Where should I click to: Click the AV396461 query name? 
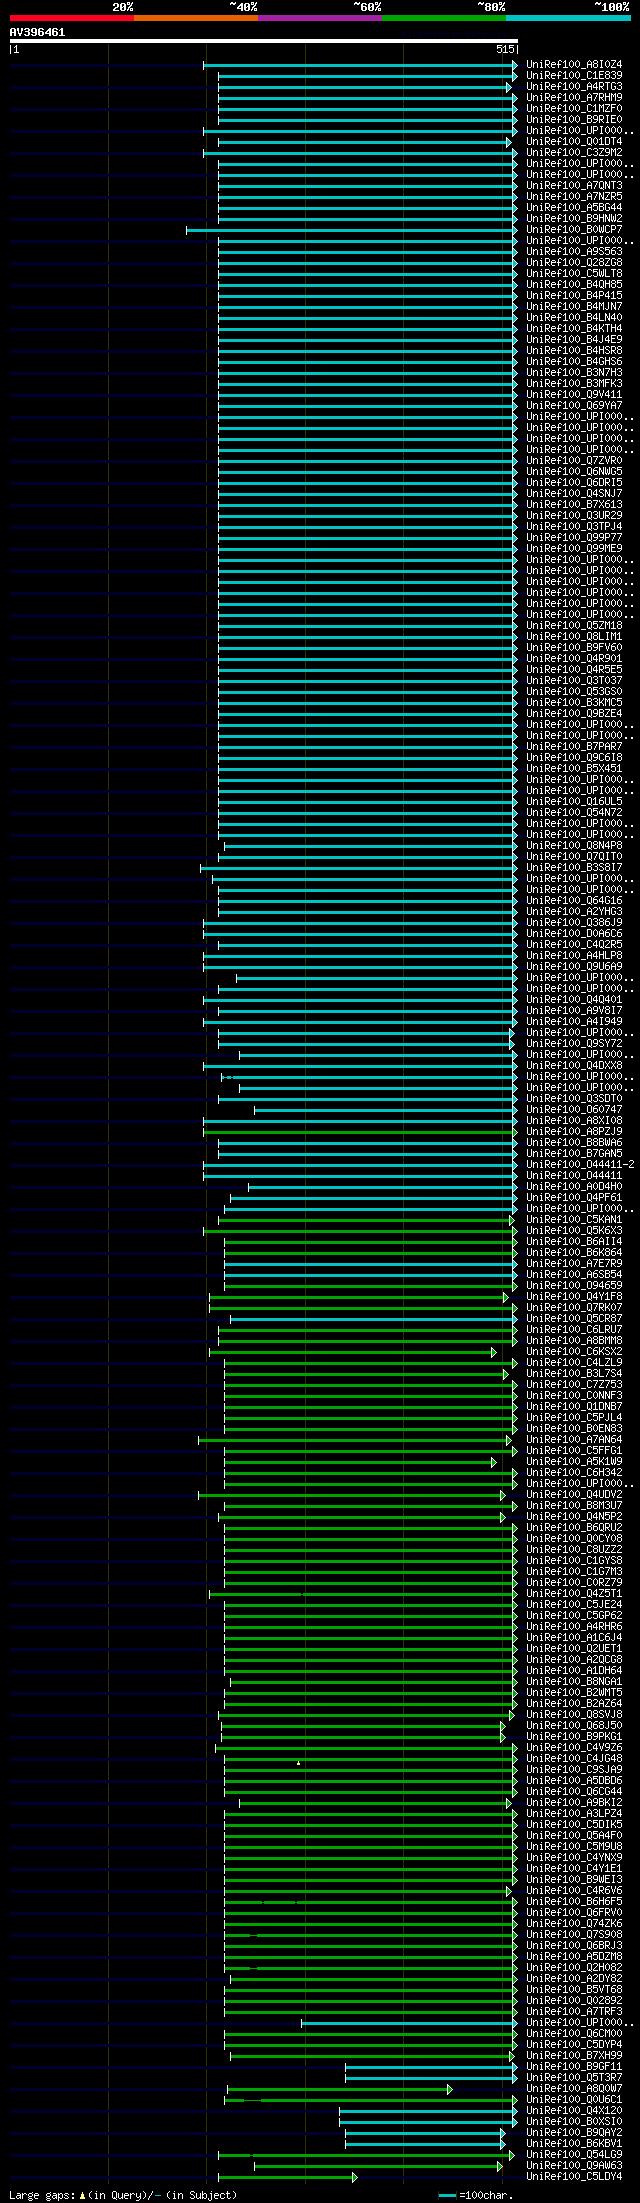pos(37,32)
